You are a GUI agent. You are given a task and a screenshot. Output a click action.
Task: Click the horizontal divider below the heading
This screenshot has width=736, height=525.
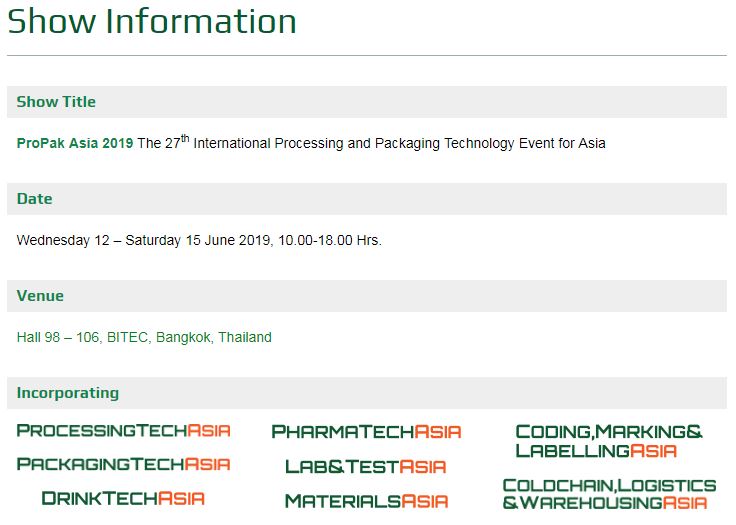(x=367, y=55)
